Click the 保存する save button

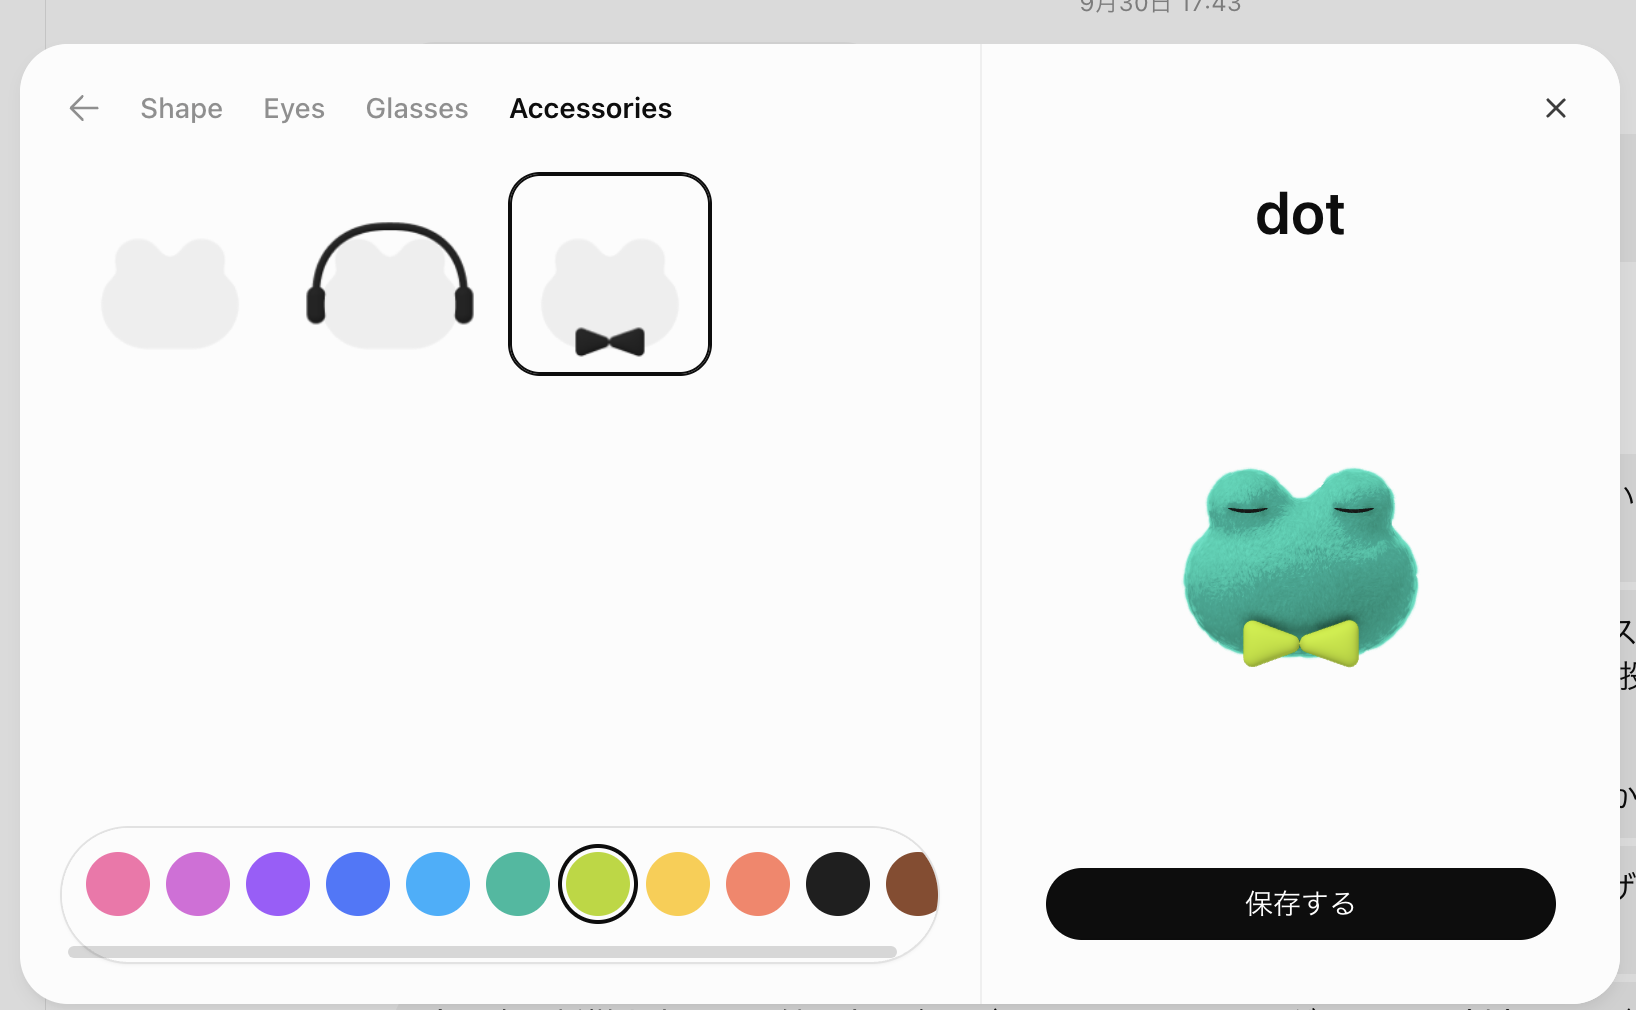click(x=1300, y=904)
